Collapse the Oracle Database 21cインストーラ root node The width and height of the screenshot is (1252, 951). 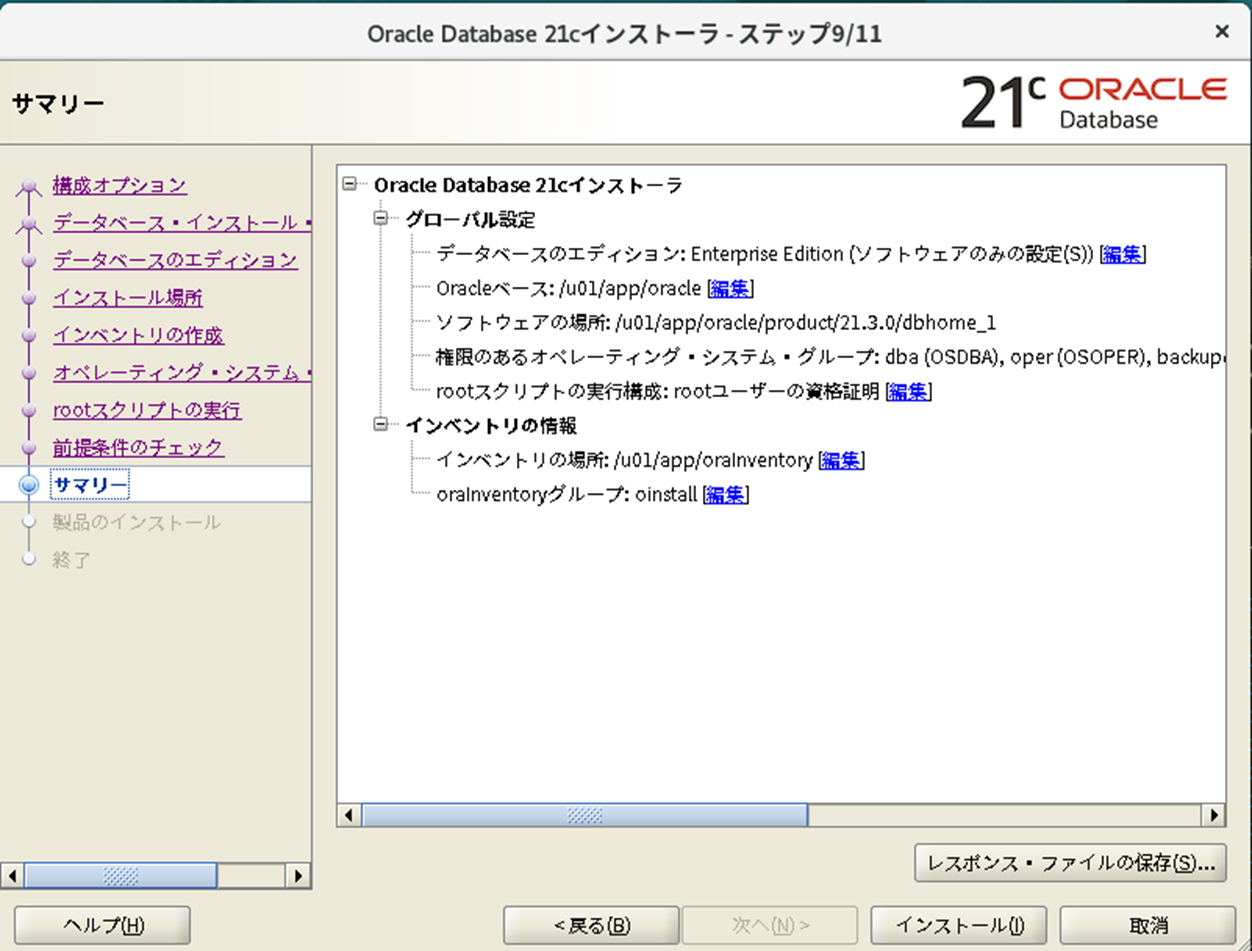point(350,184)
